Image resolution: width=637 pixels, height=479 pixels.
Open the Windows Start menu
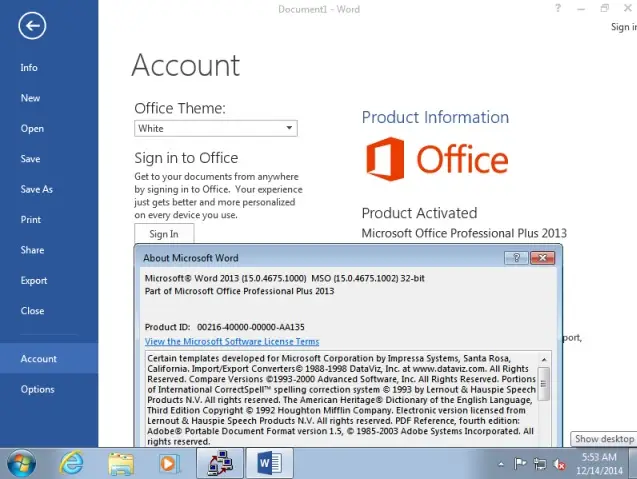click(21, 463)
